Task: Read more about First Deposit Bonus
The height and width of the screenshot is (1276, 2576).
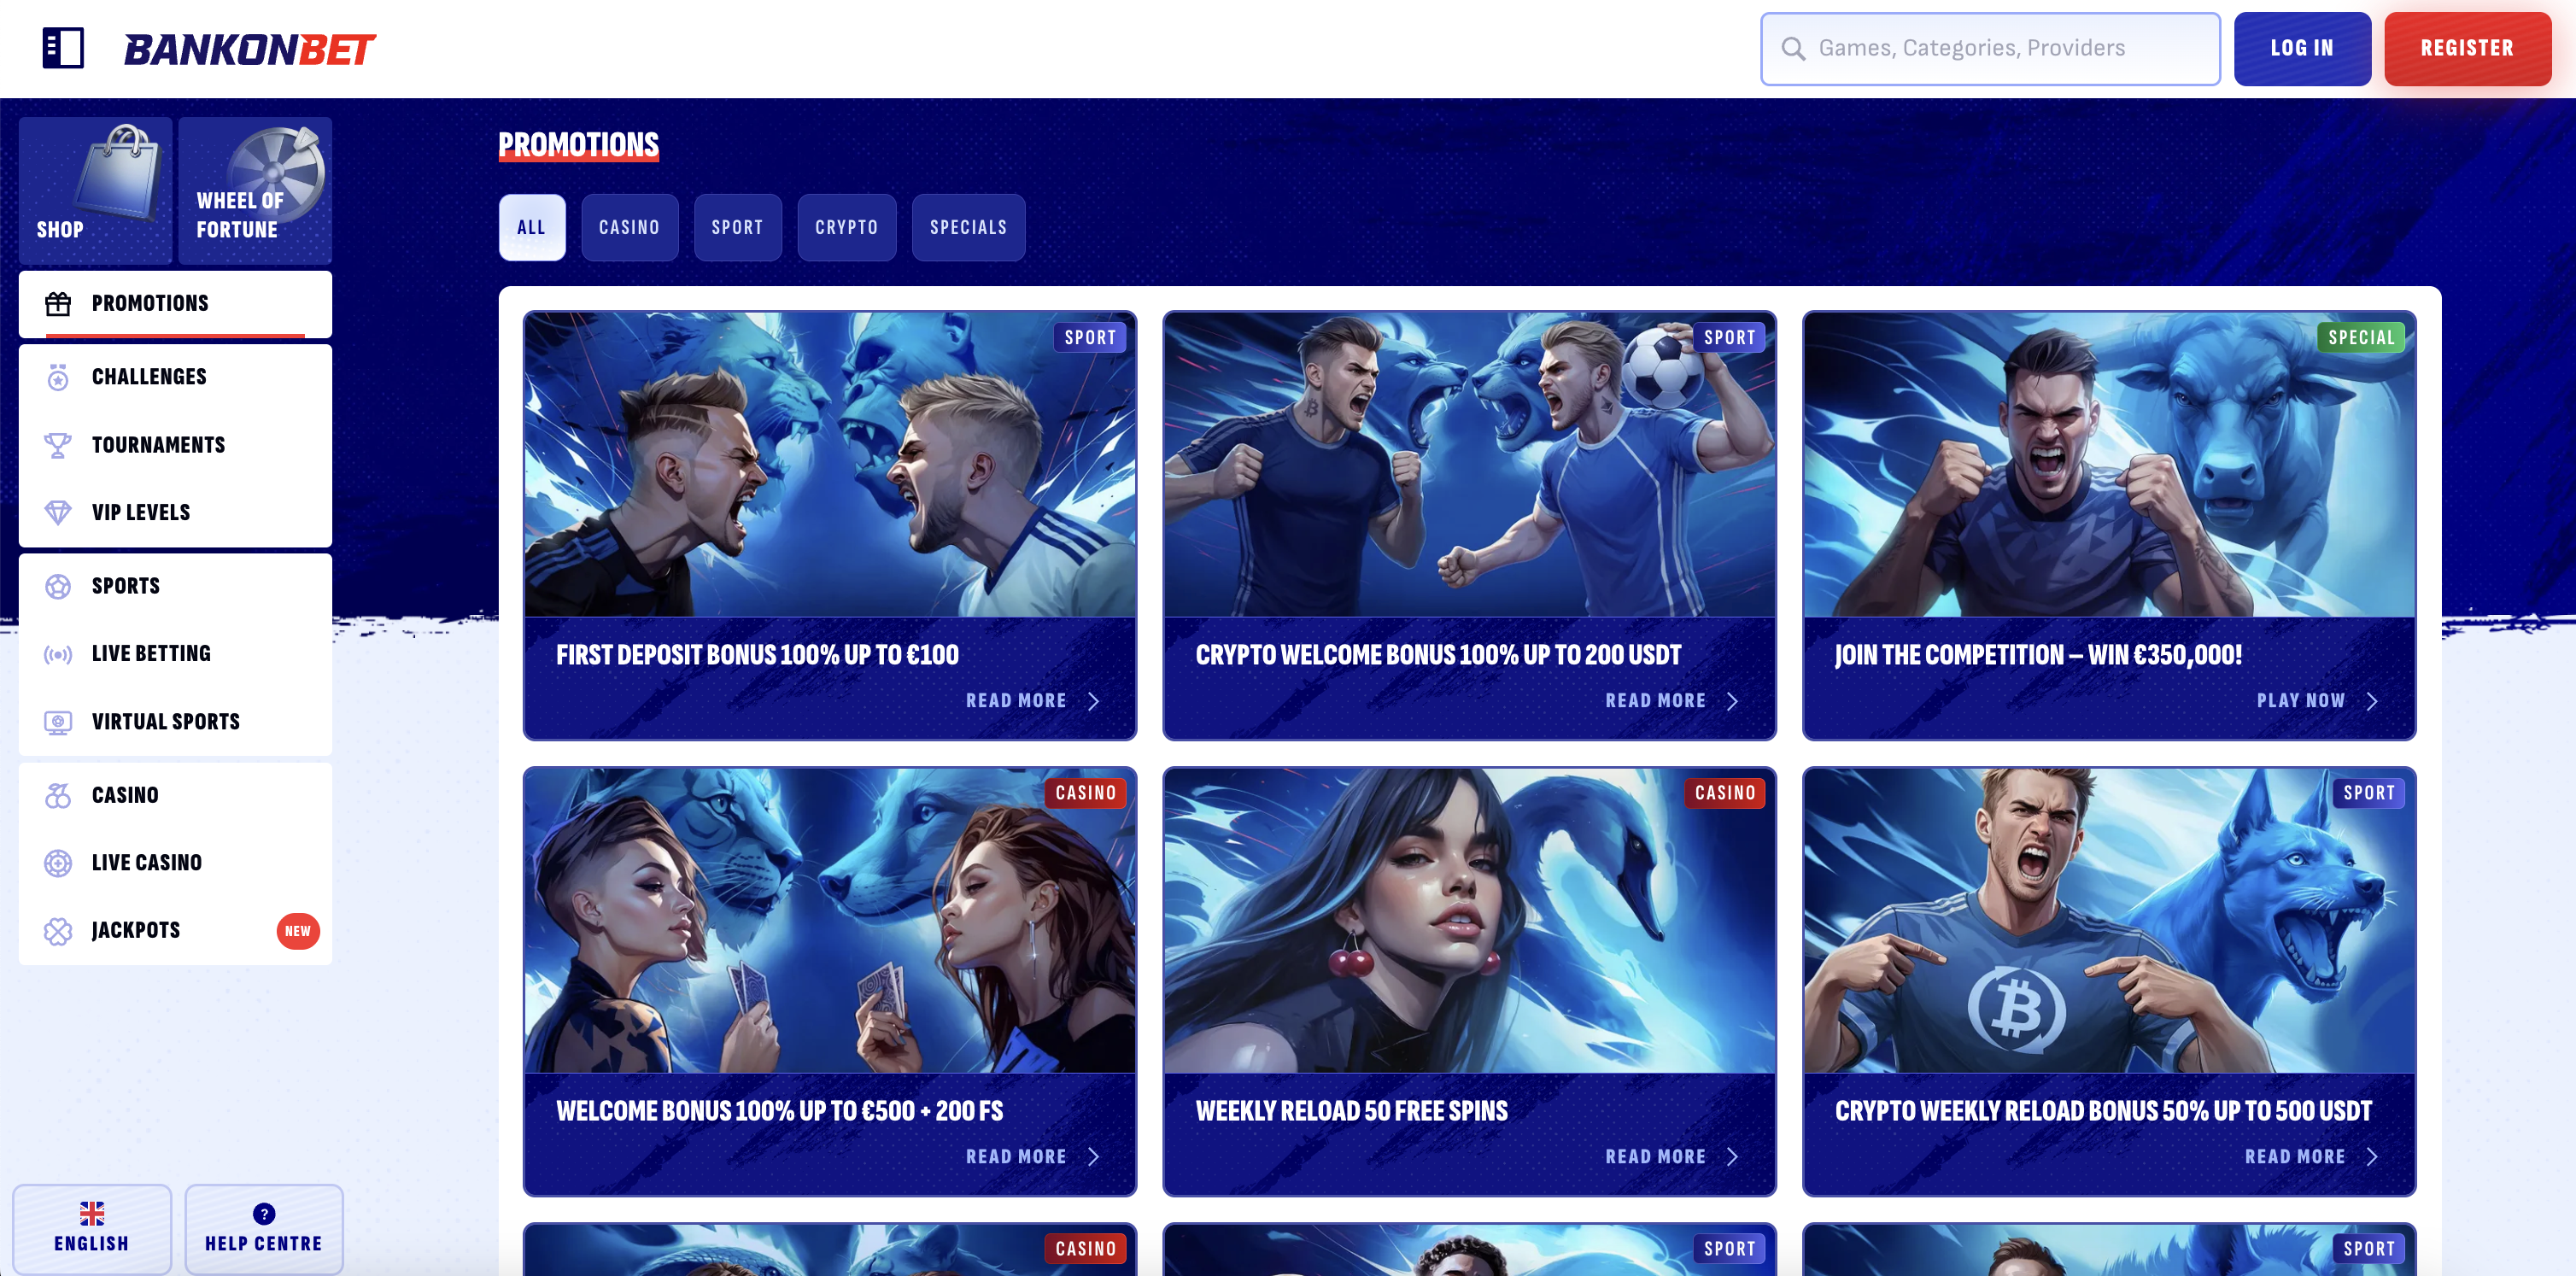Action: [1016, 701]
